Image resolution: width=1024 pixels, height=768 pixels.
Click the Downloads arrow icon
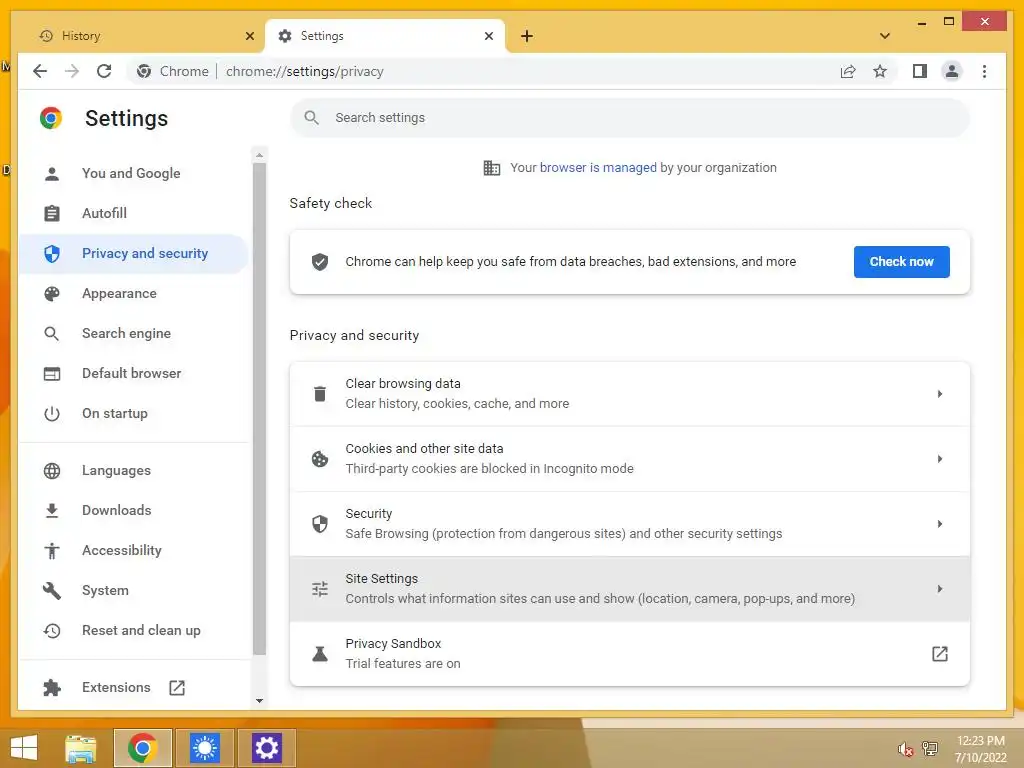click(52, 511)
